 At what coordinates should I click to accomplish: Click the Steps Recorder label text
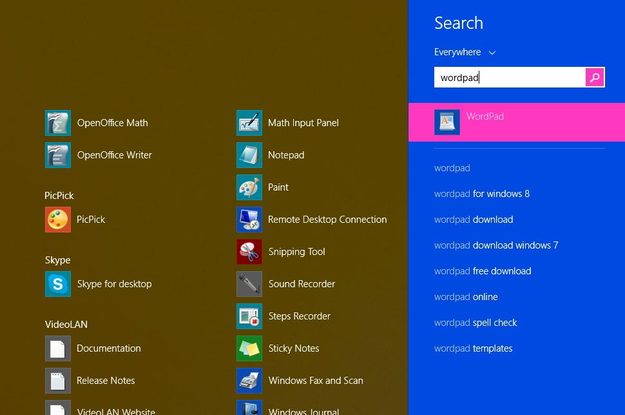click(299, 316)
